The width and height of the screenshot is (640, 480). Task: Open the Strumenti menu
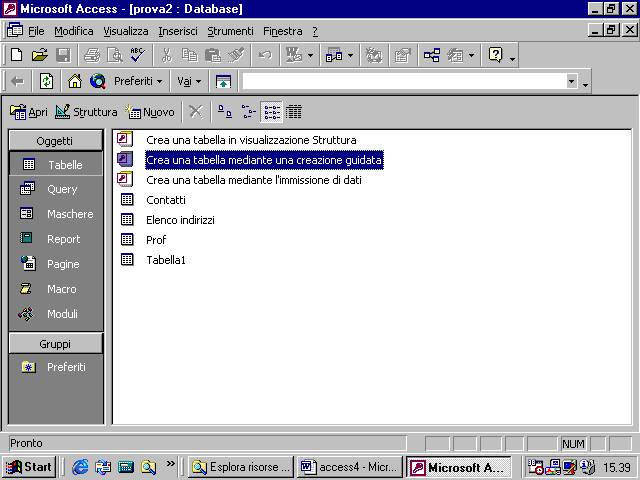pos(230,31)
